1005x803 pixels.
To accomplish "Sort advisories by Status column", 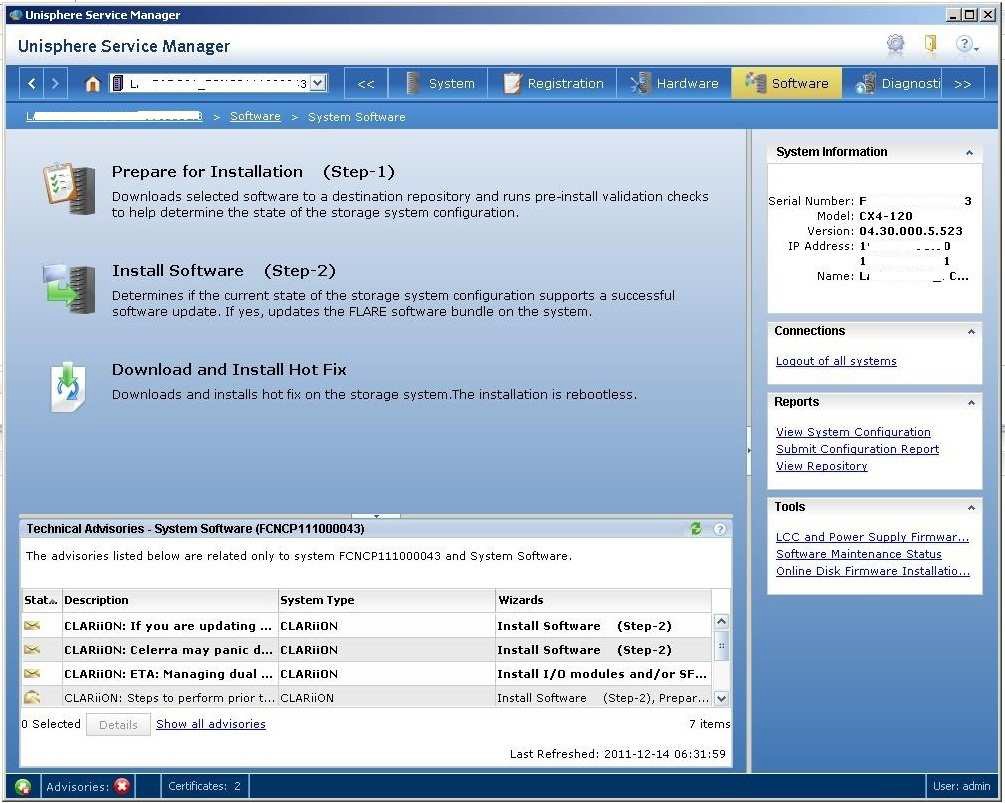I will coord(41,600).
